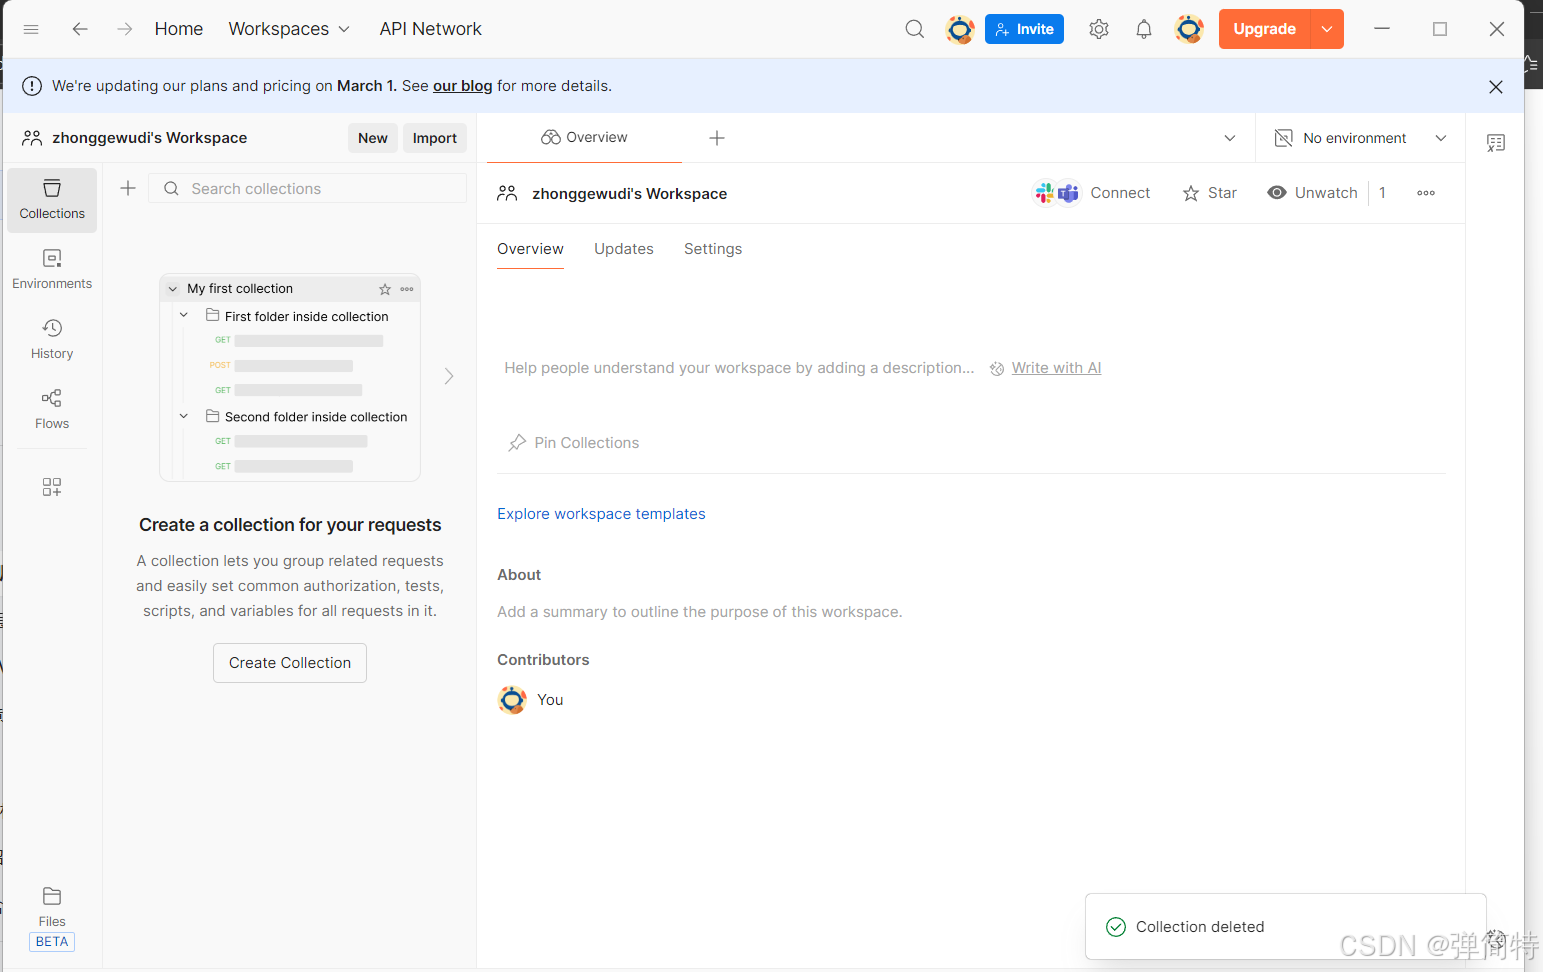This screenshot has width=1543, height=972.
Task: Go back with the left arrow
Action: [x=80, y=29]
